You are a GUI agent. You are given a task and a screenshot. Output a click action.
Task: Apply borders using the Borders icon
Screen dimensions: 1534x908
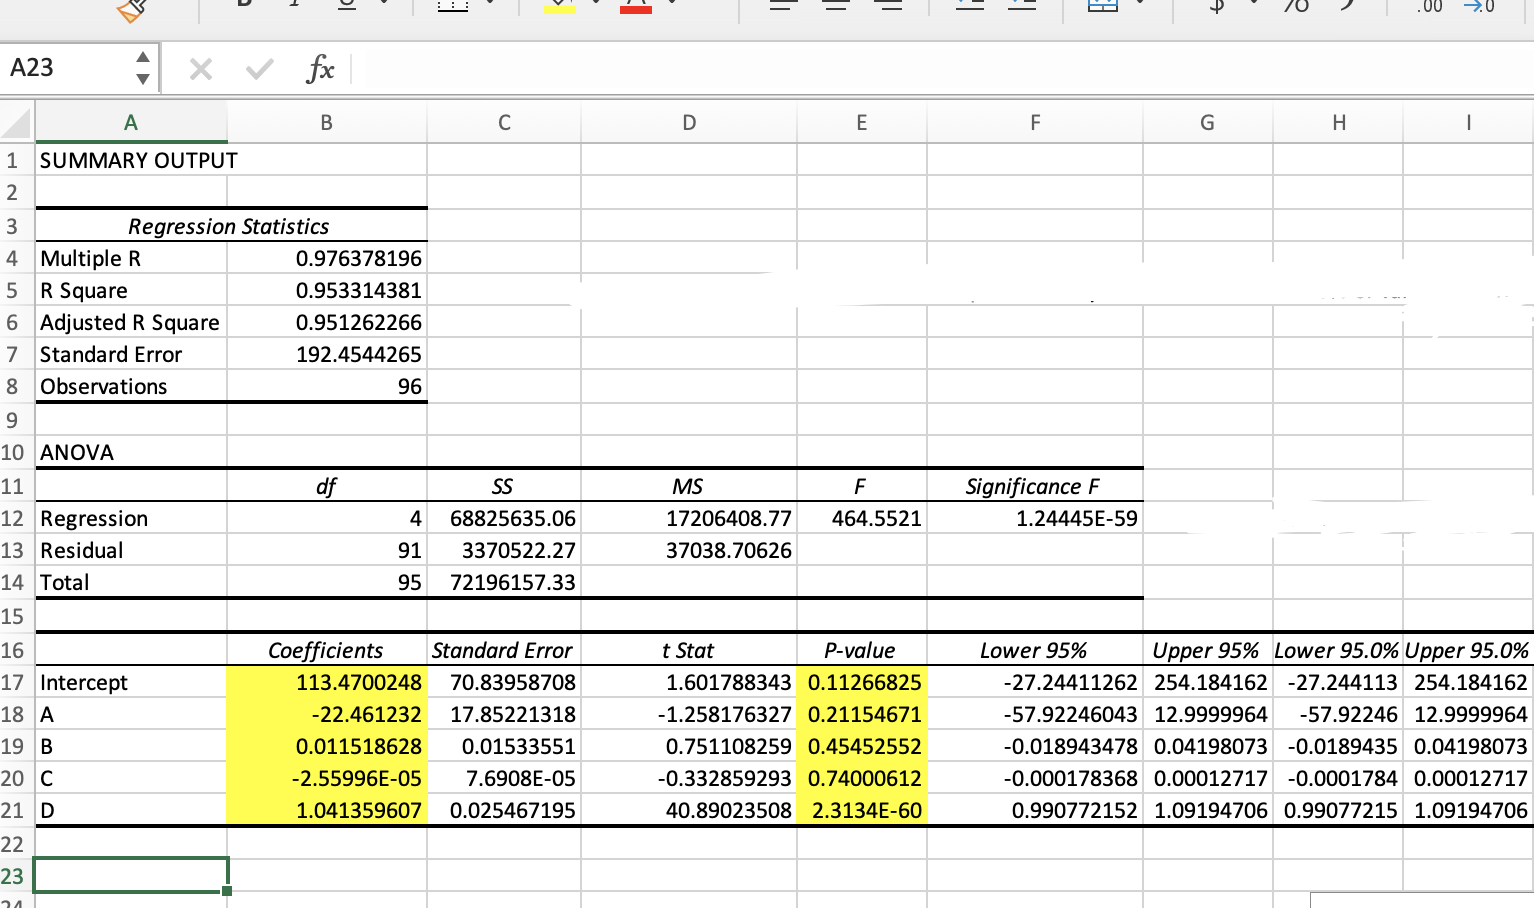(x=455, y=8)
